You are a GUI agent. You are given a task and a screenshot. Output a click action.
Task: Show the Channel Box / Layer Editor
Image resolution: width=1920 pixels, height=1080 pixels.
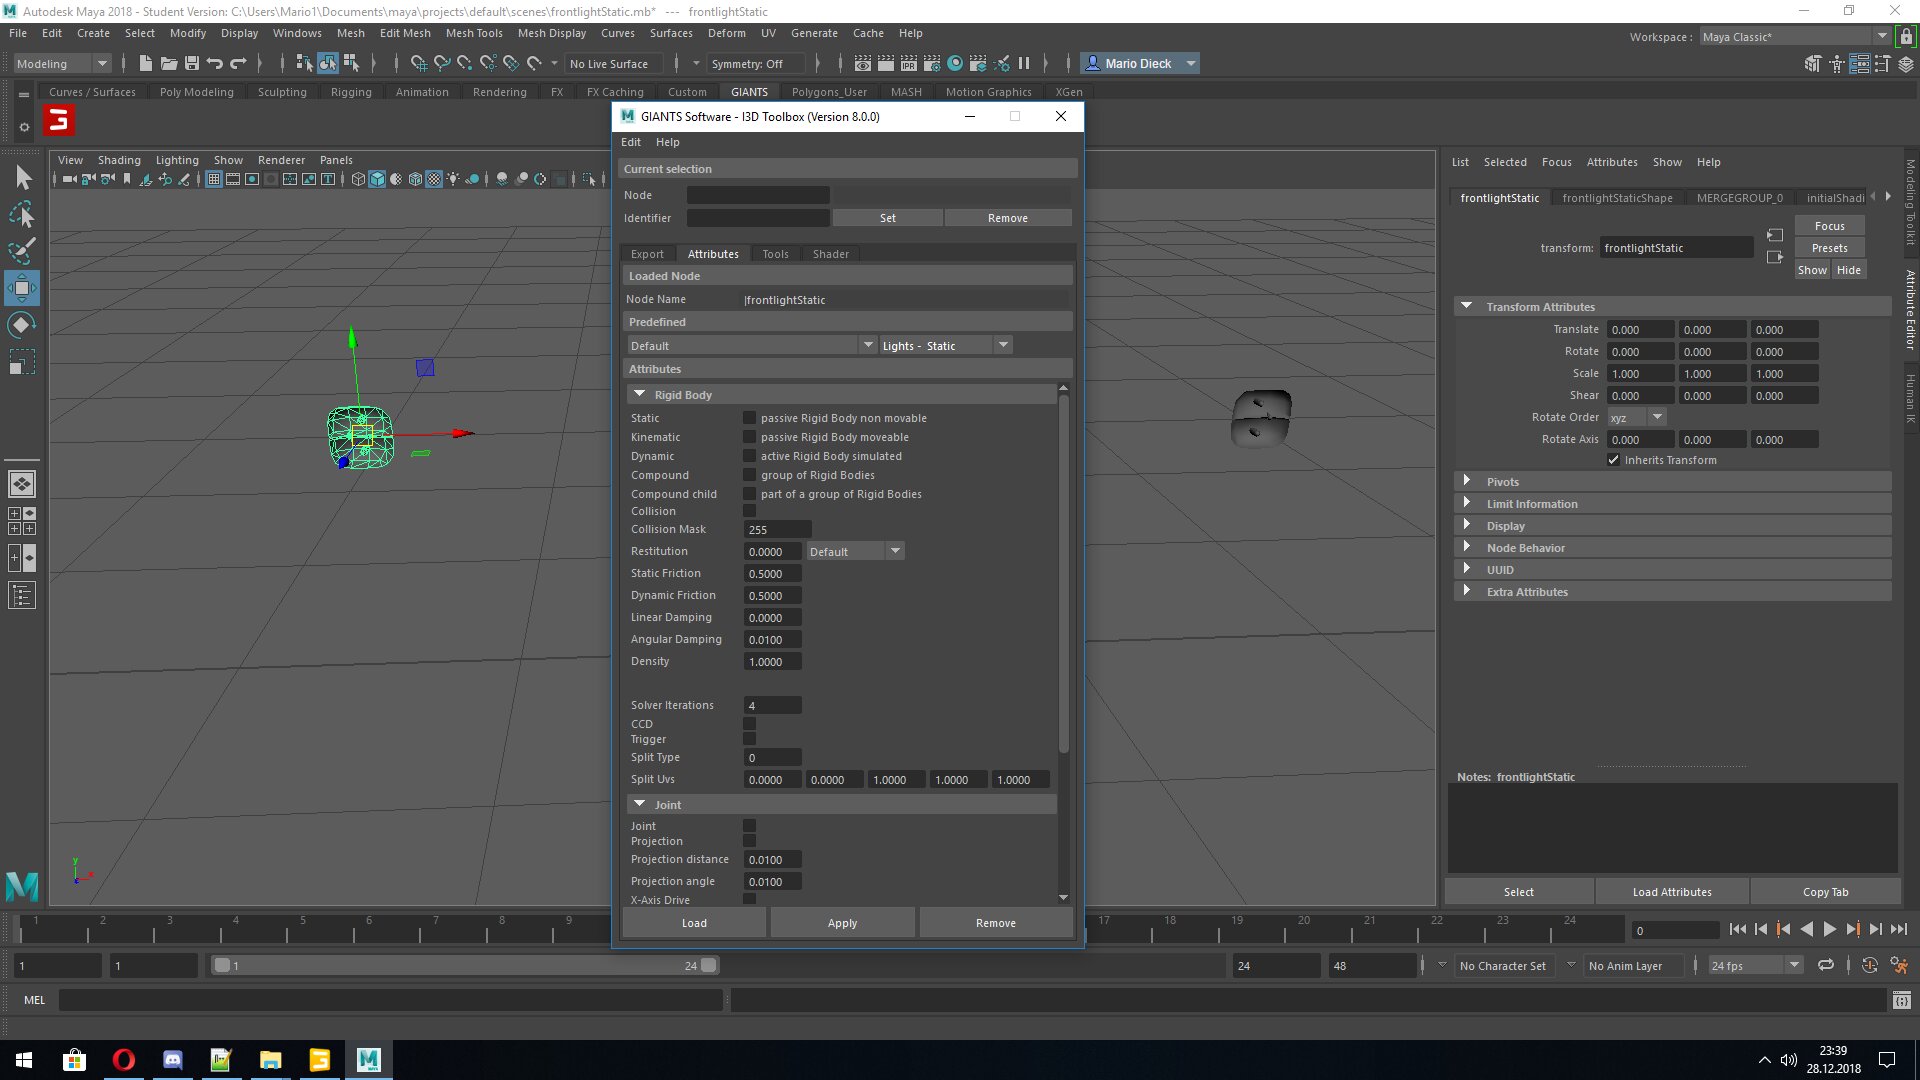[1906, 64]
